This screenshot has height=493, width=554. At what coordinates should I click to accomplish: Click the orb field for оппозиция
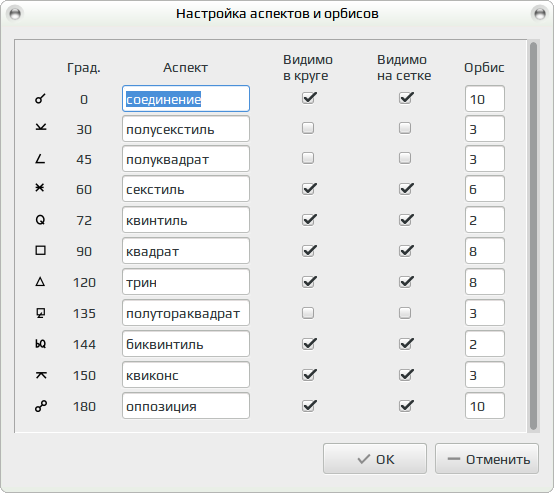click(x=485, y=406)
